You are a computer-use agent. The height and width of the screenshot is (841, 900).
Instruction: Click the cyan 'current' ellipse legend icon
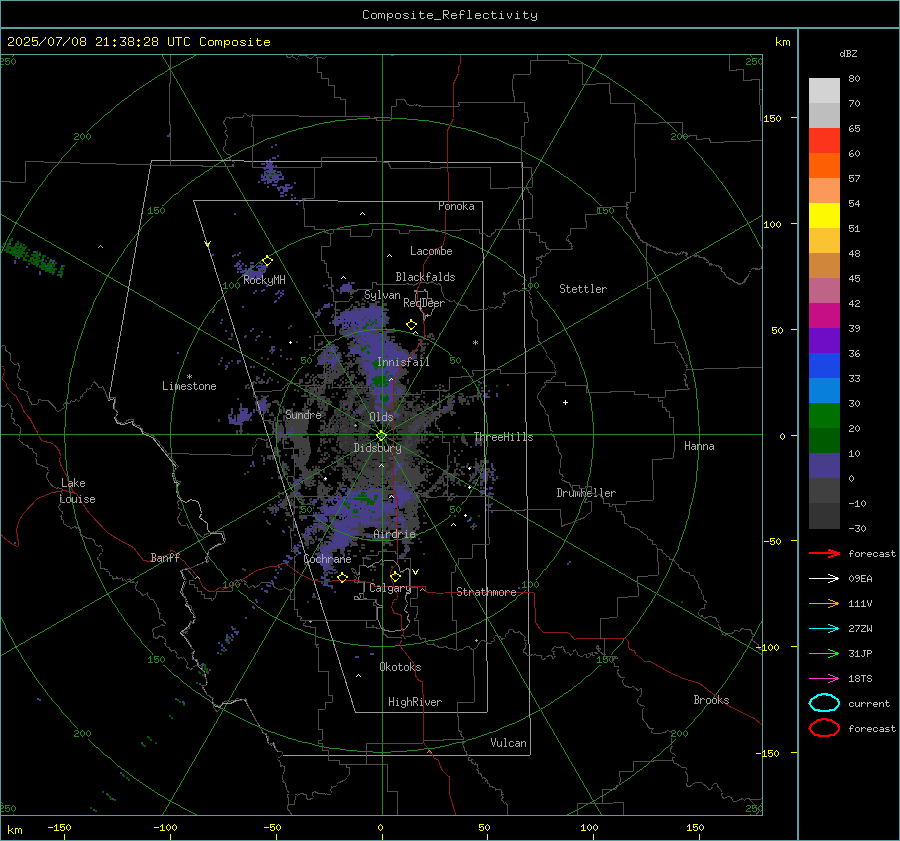(x=824, y=703)
